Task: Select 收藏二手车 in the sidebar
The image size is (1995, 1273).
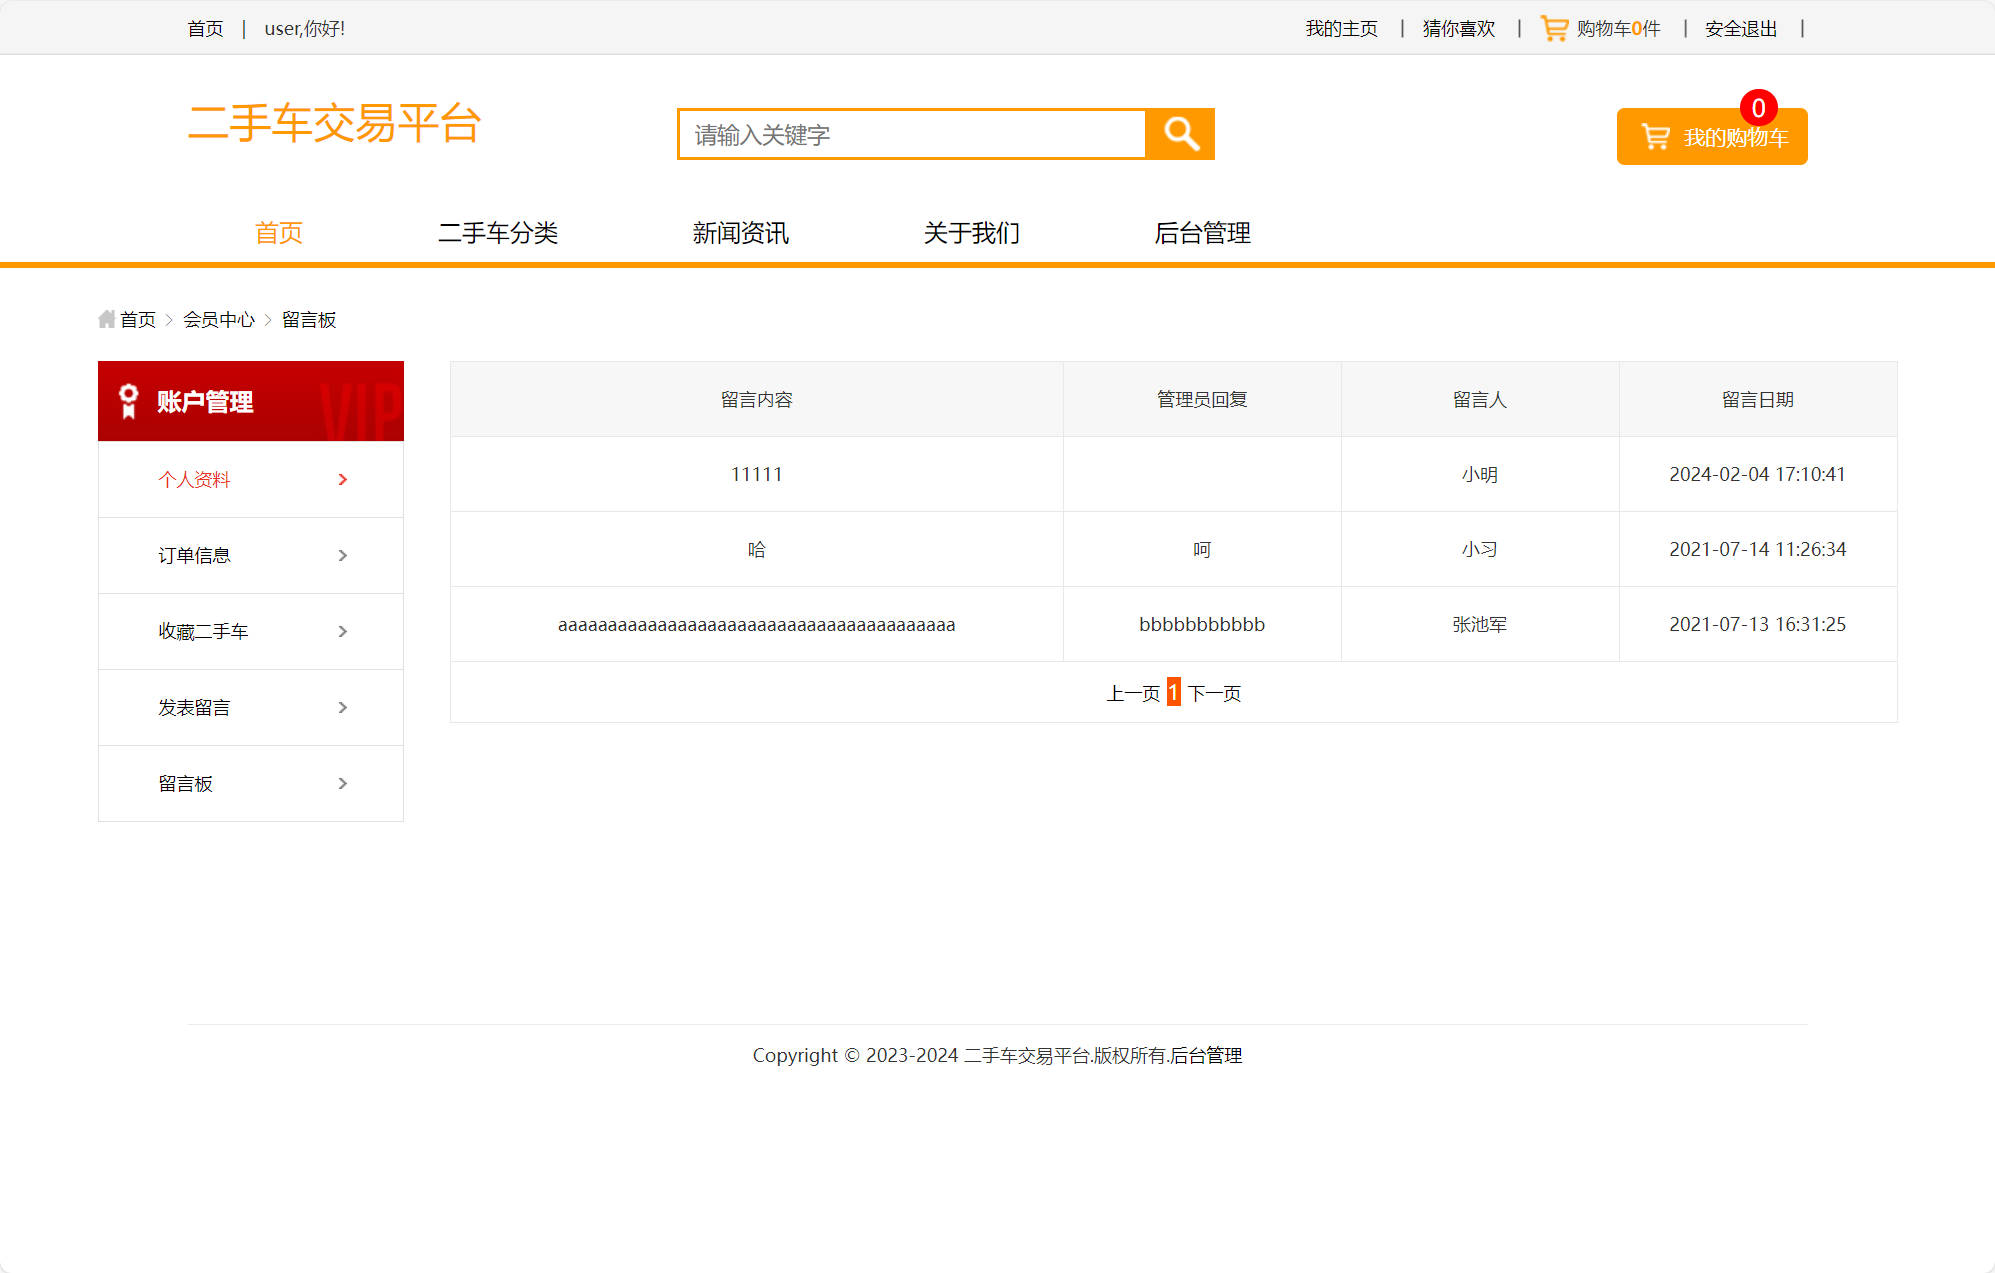Action: (x=203, y=631)
